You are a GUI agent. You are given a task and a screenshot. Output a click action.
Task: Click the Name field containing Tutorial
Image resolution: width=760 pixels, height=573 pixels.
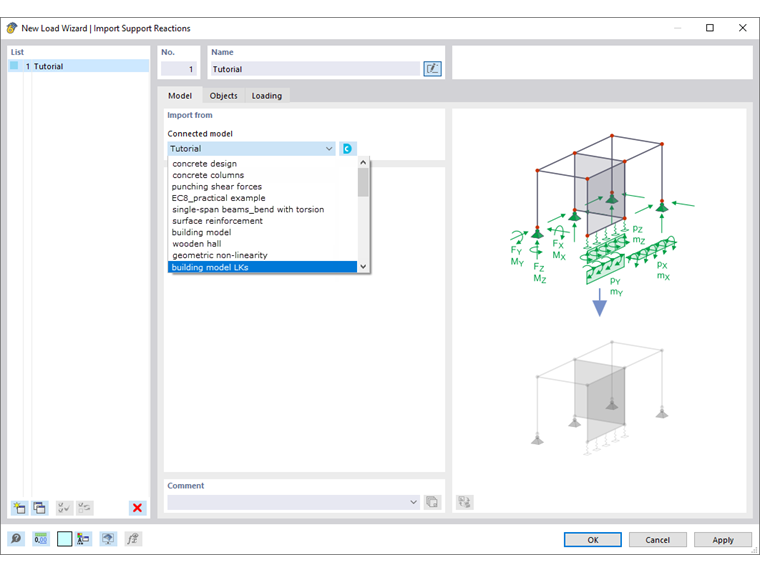[315, 69]
